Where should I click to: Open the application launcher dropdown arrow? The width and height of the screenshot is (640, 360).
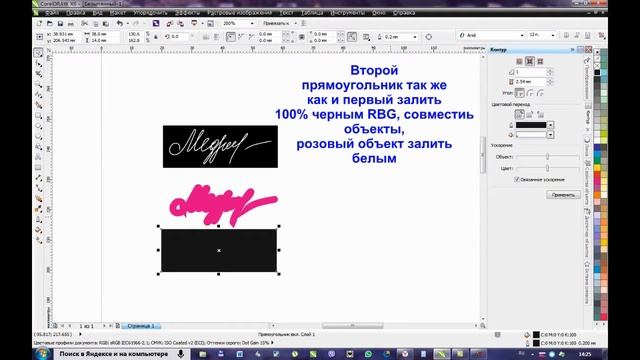pyautogui.click(x=202, y=24)
